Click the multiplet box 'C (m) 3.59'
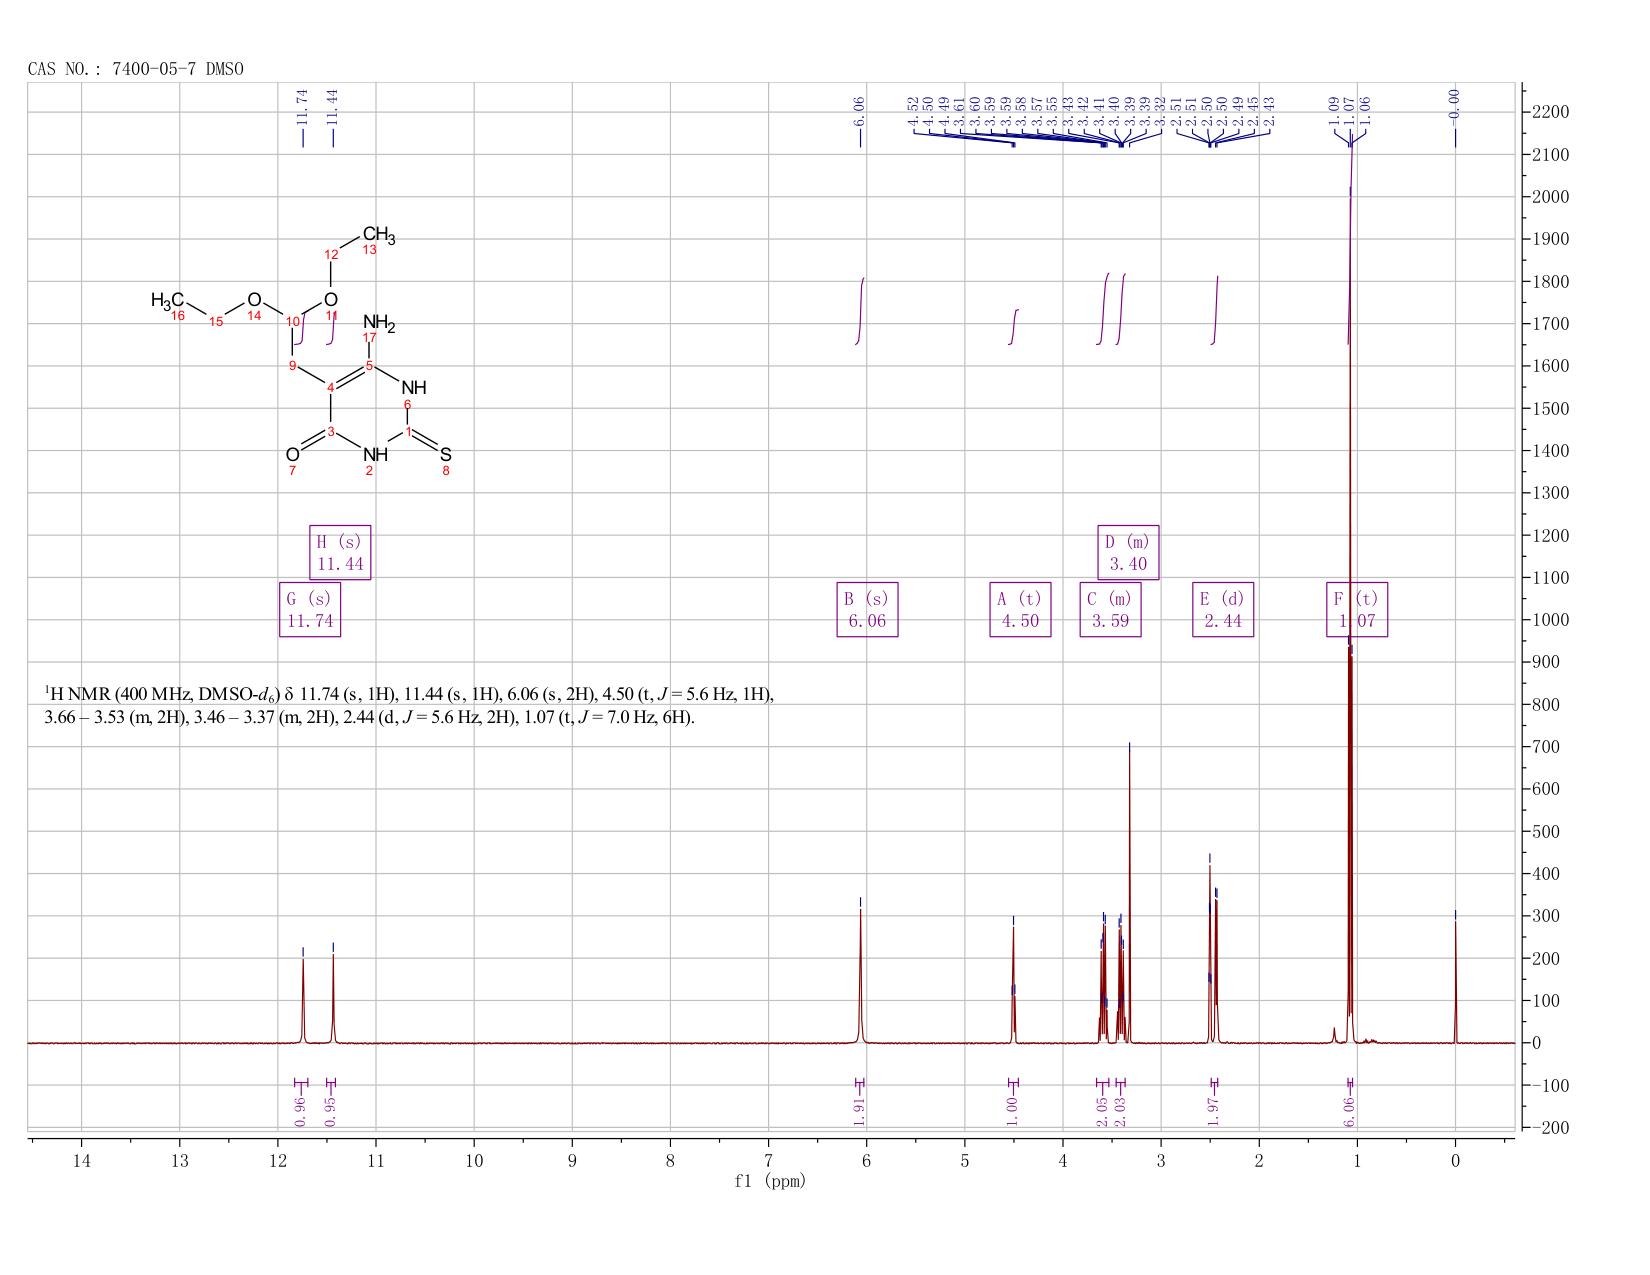 [x=1110, y=609]
